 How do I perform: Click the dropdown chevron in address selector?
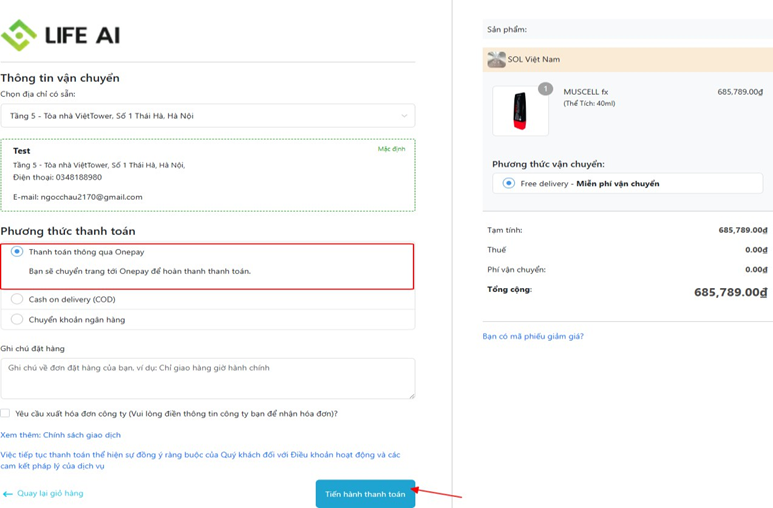point(404,116)
